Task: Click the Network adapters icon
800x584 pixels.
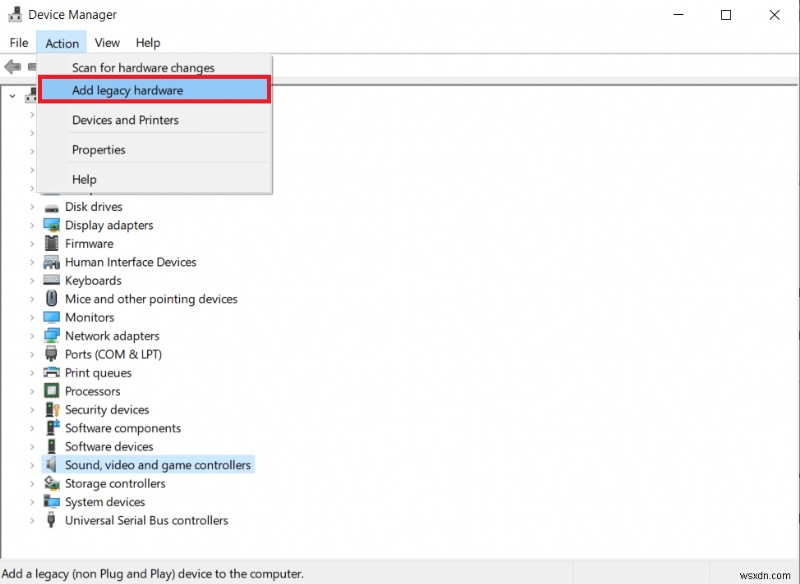Action: pyautogui.click(x=51, y=336)
